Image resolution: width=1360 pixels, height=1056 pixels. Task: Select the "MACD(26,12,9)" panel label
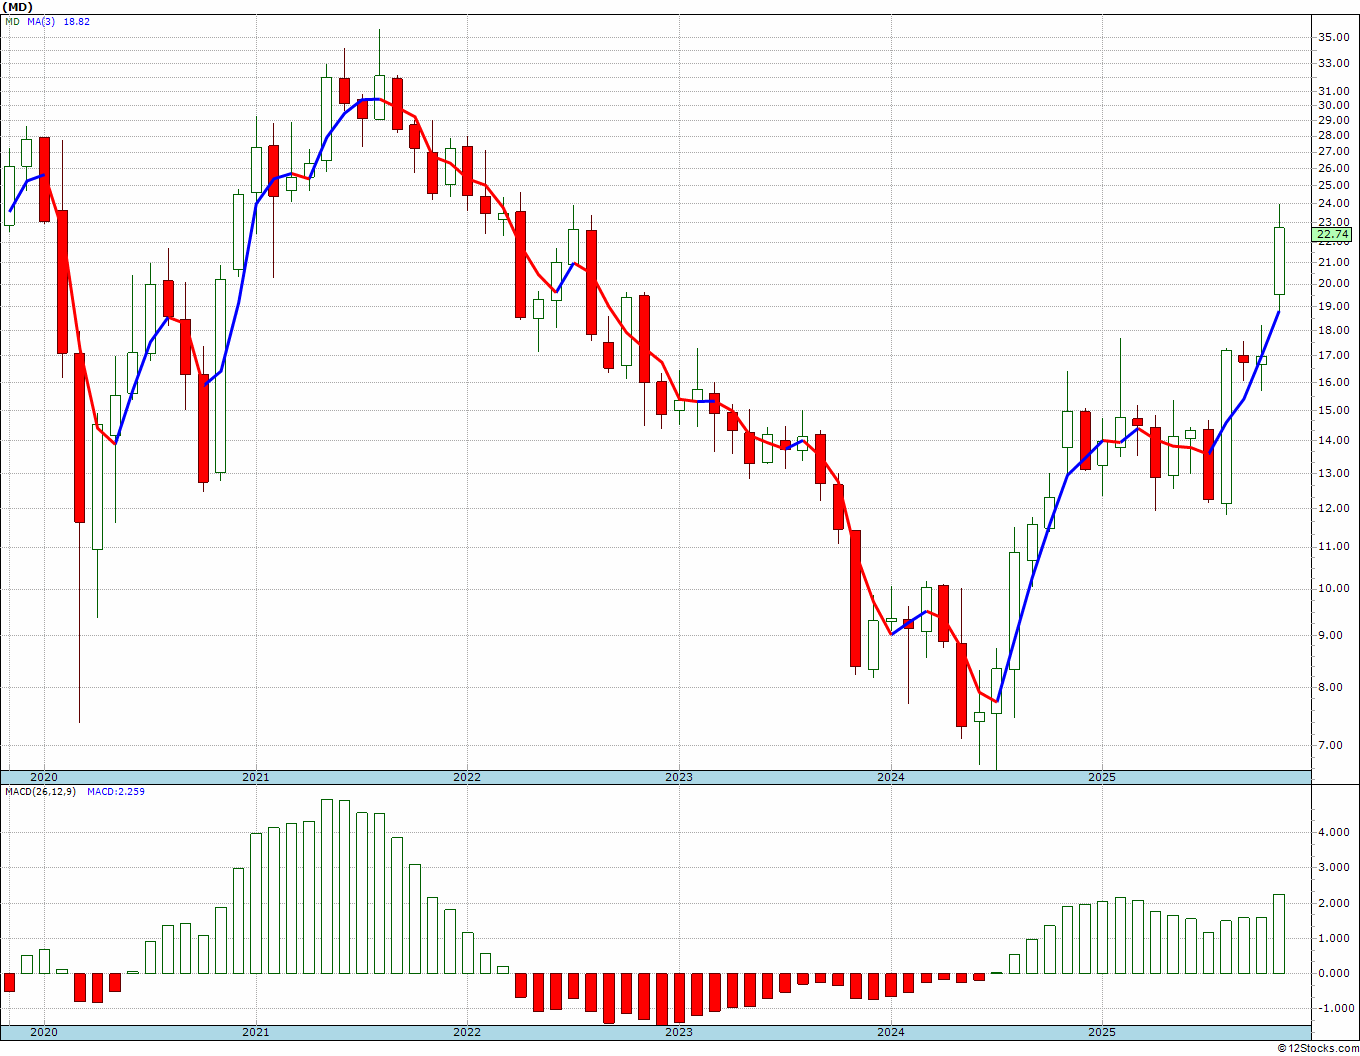click(x=42, y=792)
